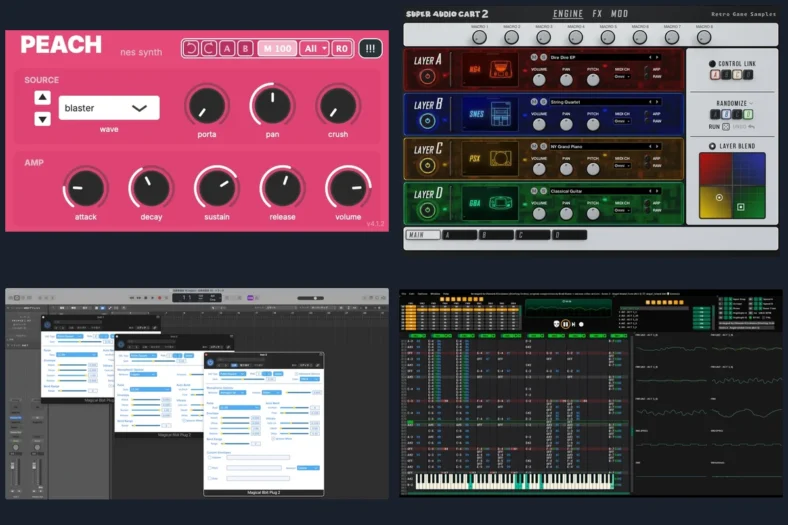Image resolution: width=788 pixels, height=525 pixels.
Task: Mute Layer A with the M button
Action: tap(534, 57)
